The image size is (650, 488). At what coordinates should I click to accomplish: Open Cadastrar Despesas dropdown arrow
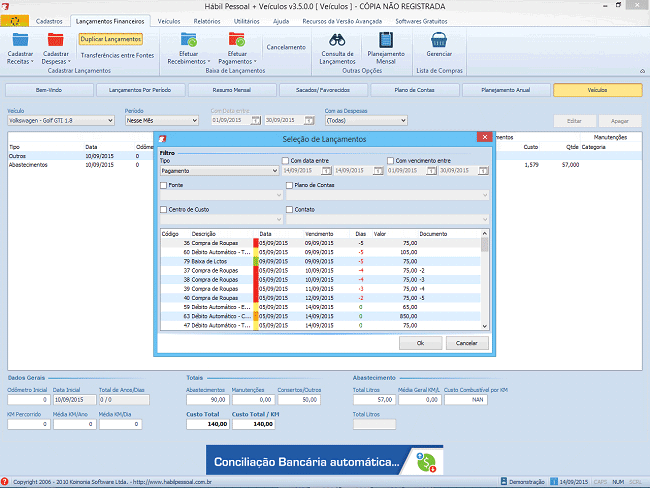[69, 62]
